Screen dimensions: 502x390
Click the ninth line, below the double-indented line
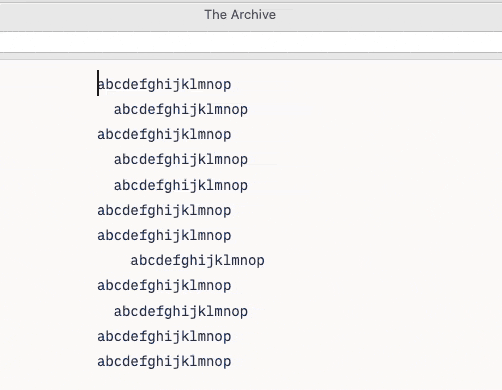pyautogui.click(x=164, y=286)
